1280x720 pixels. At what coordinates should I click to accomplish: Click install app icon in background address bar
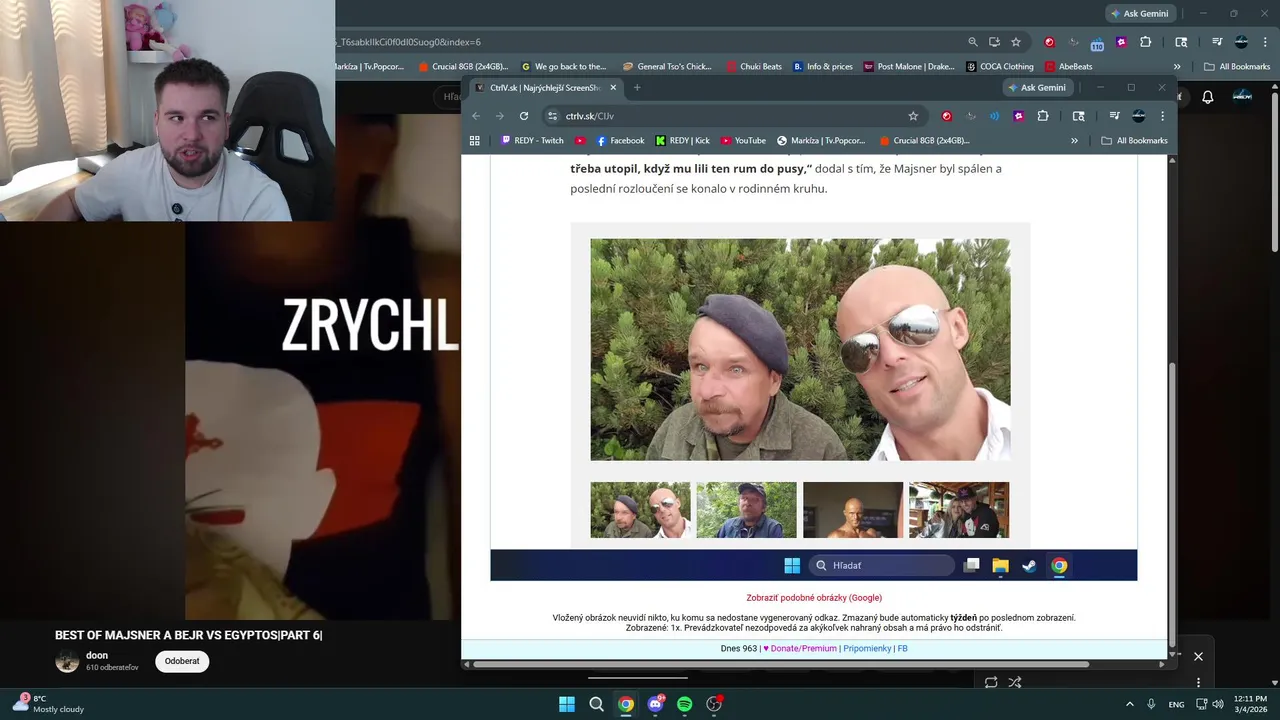pyautogui.click(x=994, y=42)
